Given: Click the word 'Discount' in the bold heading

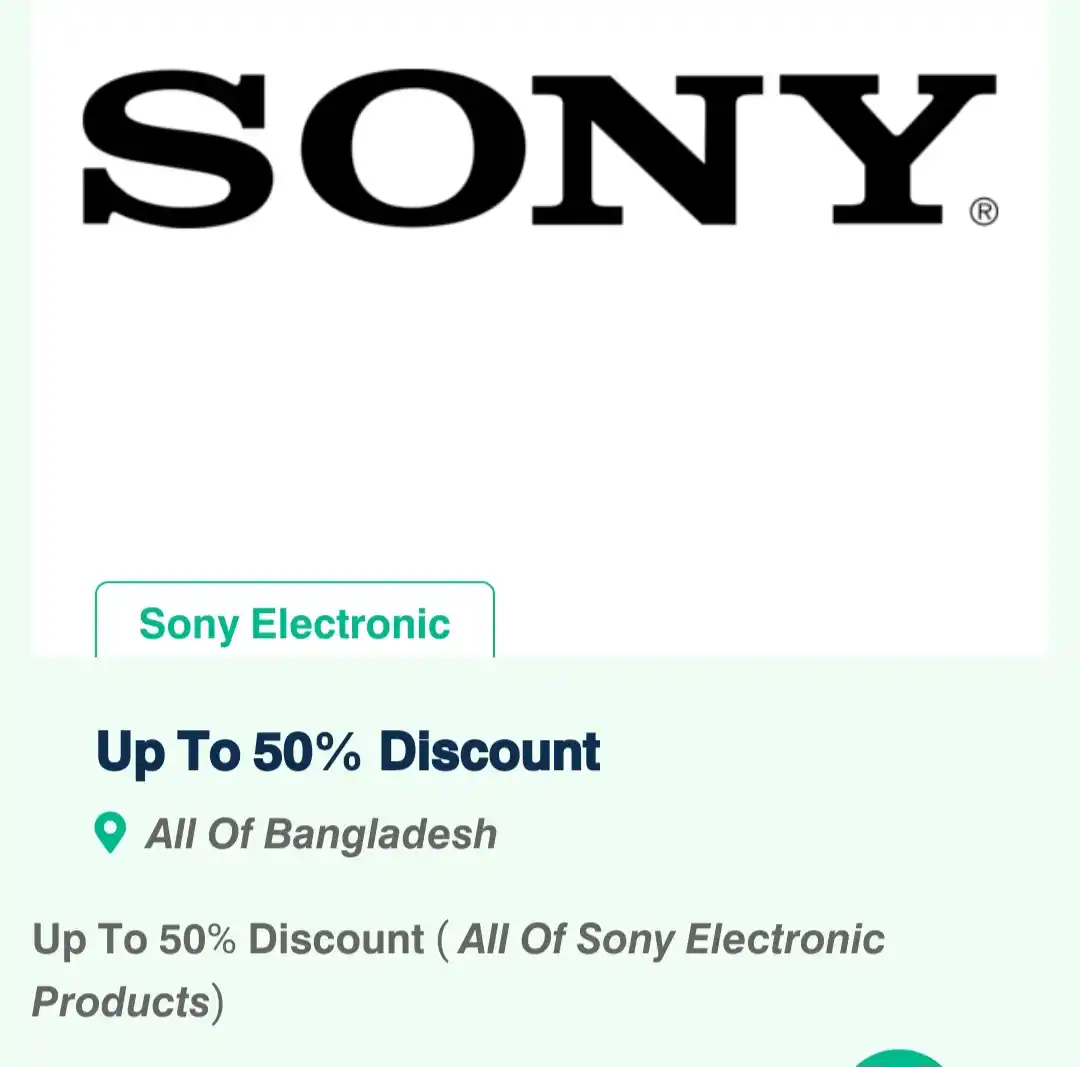Looking at the screenshot, I should pyautogui.click(x=490, y=751).
